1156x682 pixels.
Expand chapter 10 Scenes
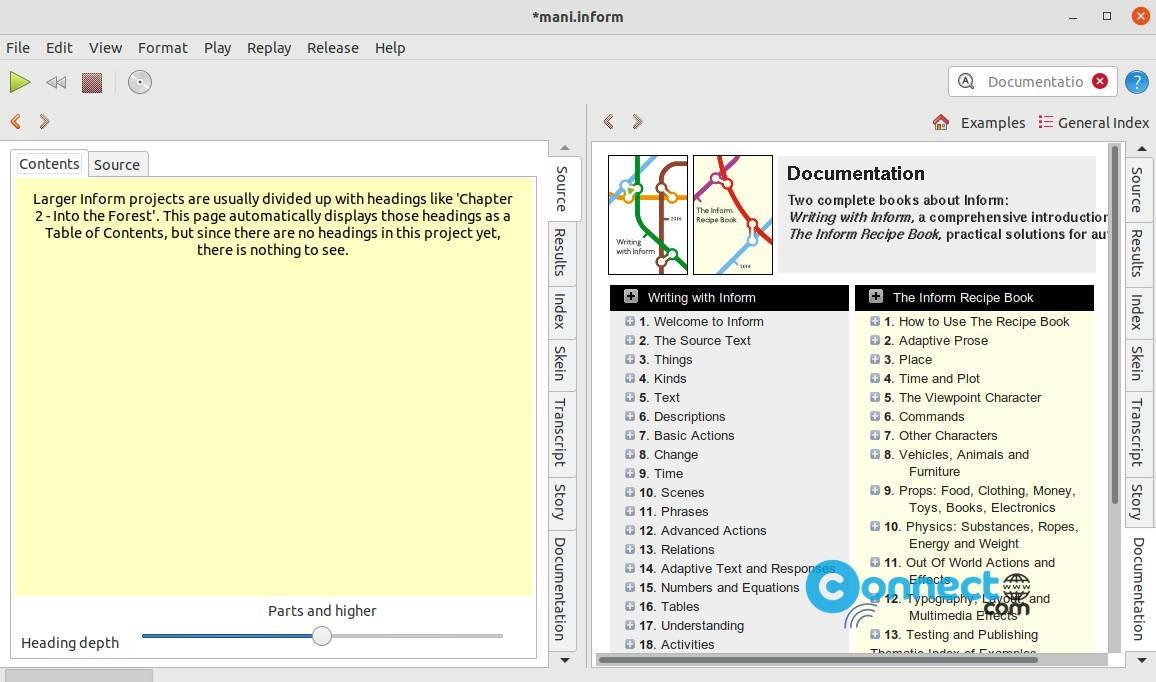[x=630, y=493]
